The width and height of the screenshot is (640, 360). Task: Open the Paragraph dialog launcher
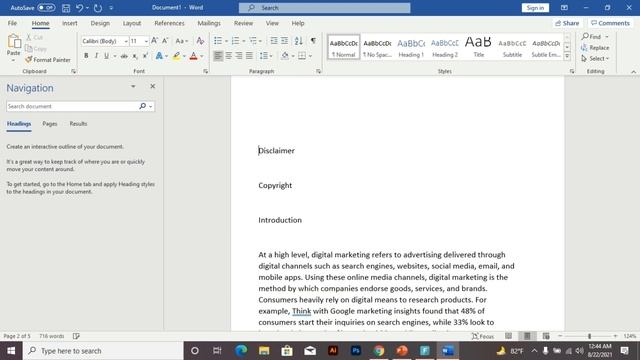[318, 71]
